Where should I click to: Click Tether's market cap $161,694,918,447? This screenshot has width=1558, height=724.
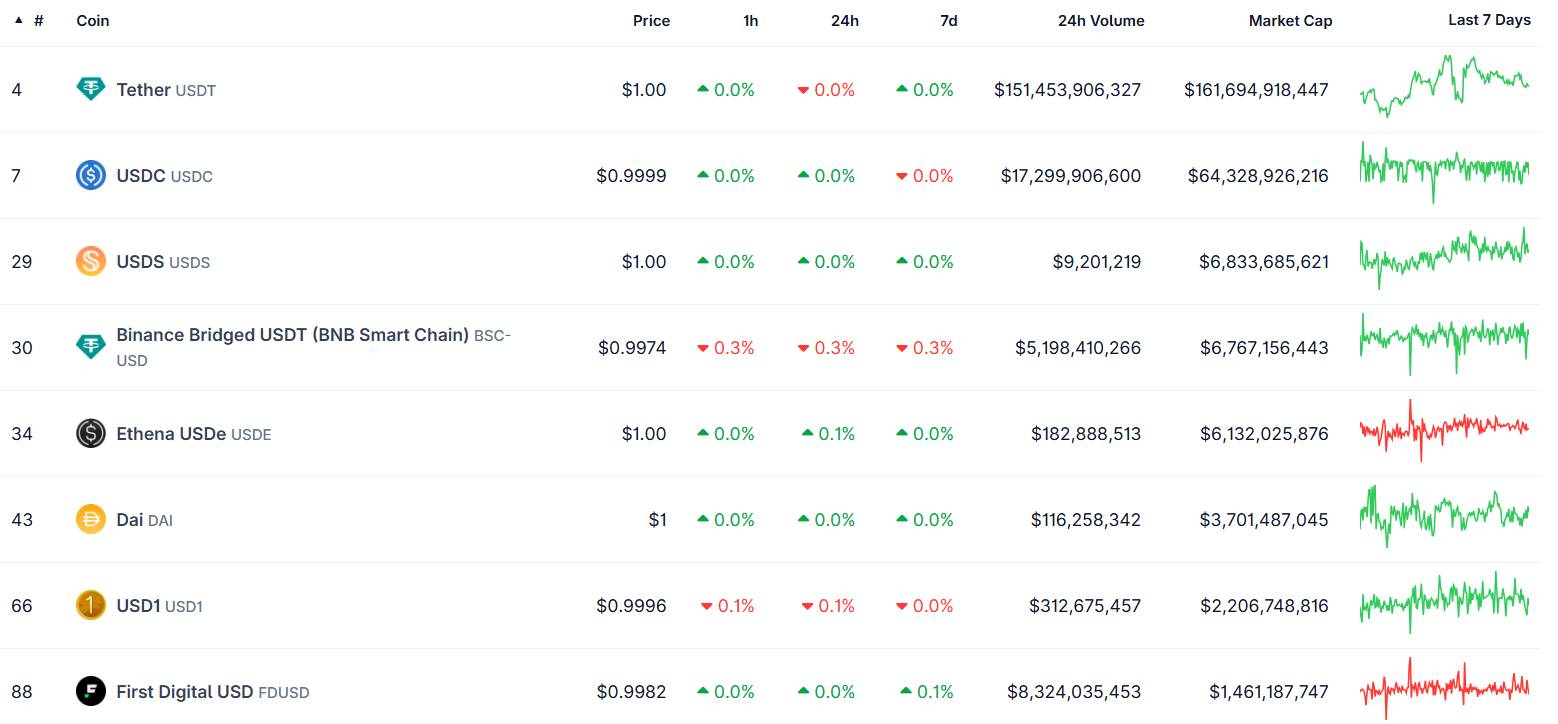coord(1256,90)
